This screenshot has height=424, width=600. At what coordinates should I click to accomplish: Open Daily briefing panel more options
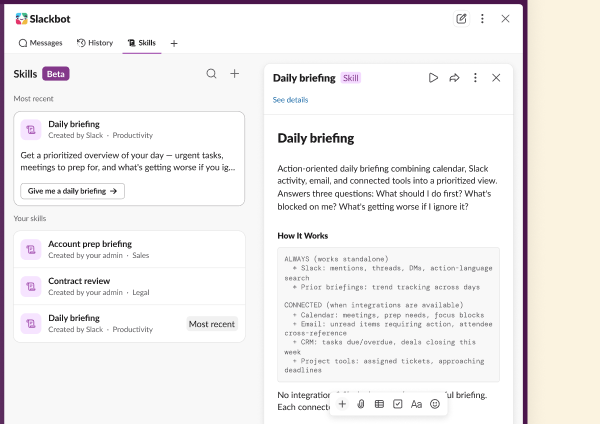[475, 77]
